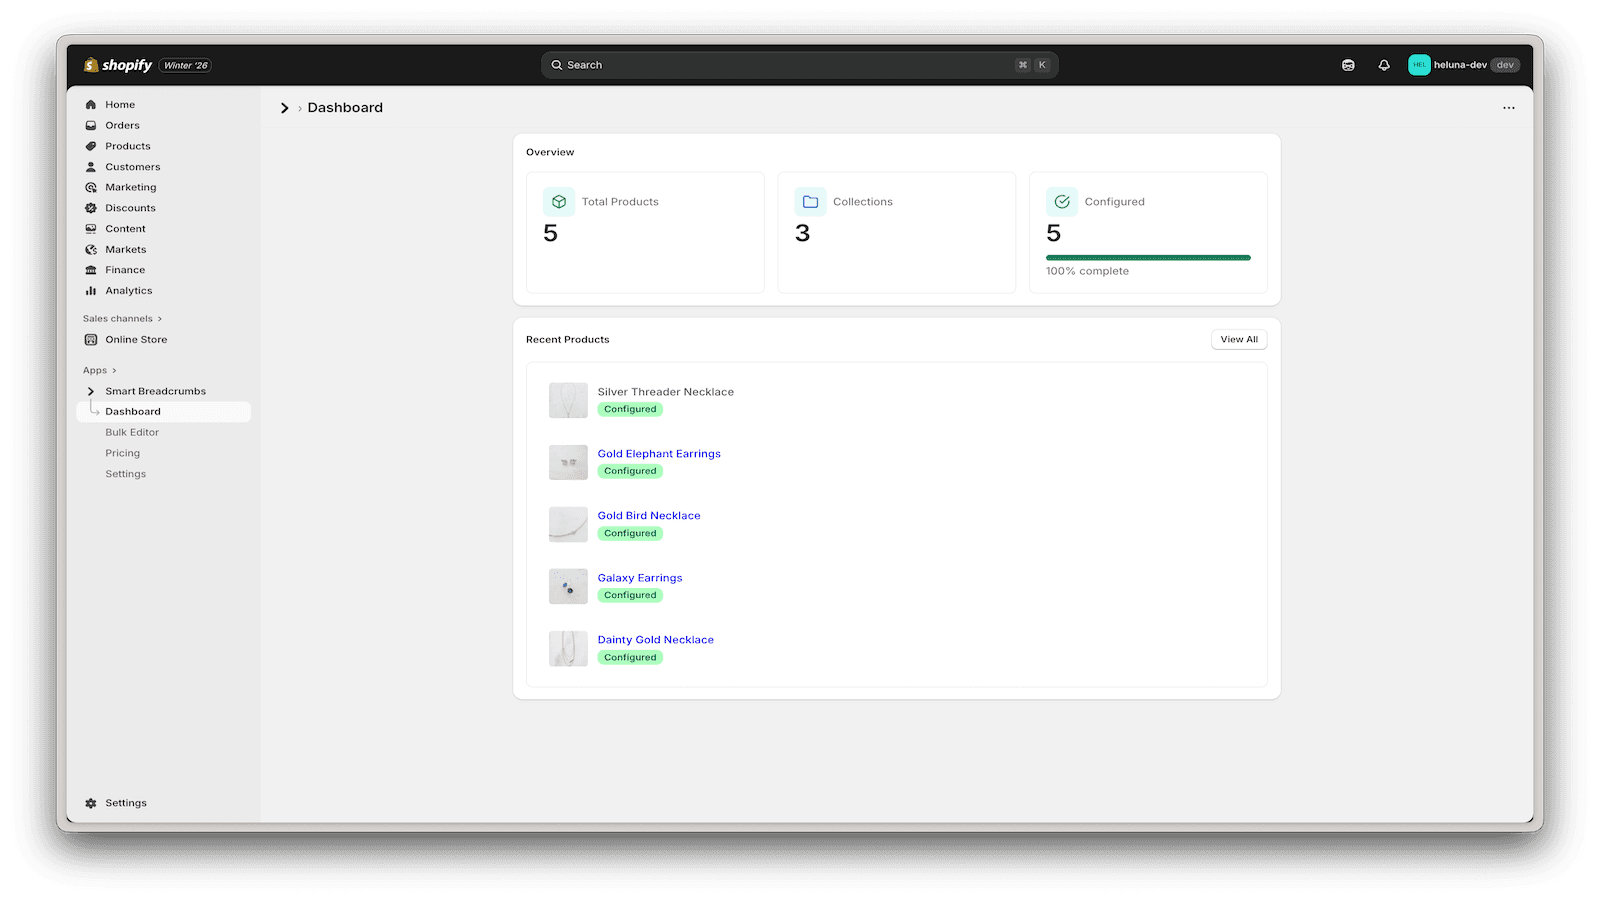1600x900 pixels.
Task: Click the View All button for Recent Products
Action: (1238, 339)
